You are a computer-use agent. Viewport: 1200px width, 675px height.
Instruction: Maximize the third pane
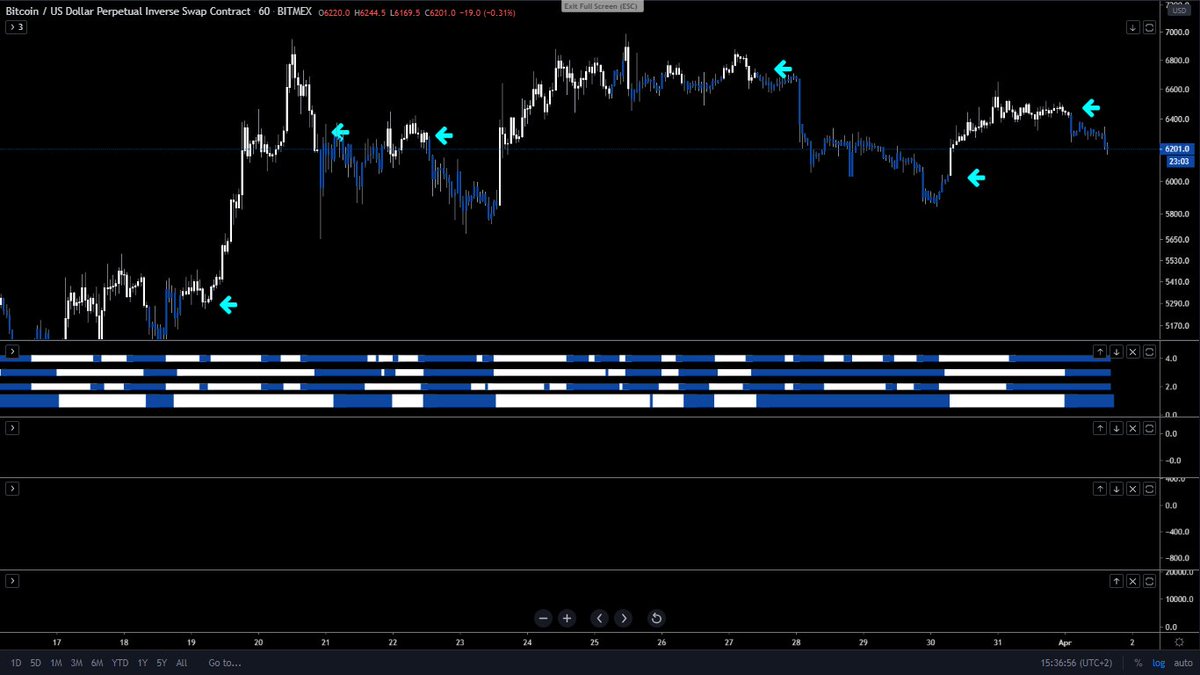(x=1148, y=428)
